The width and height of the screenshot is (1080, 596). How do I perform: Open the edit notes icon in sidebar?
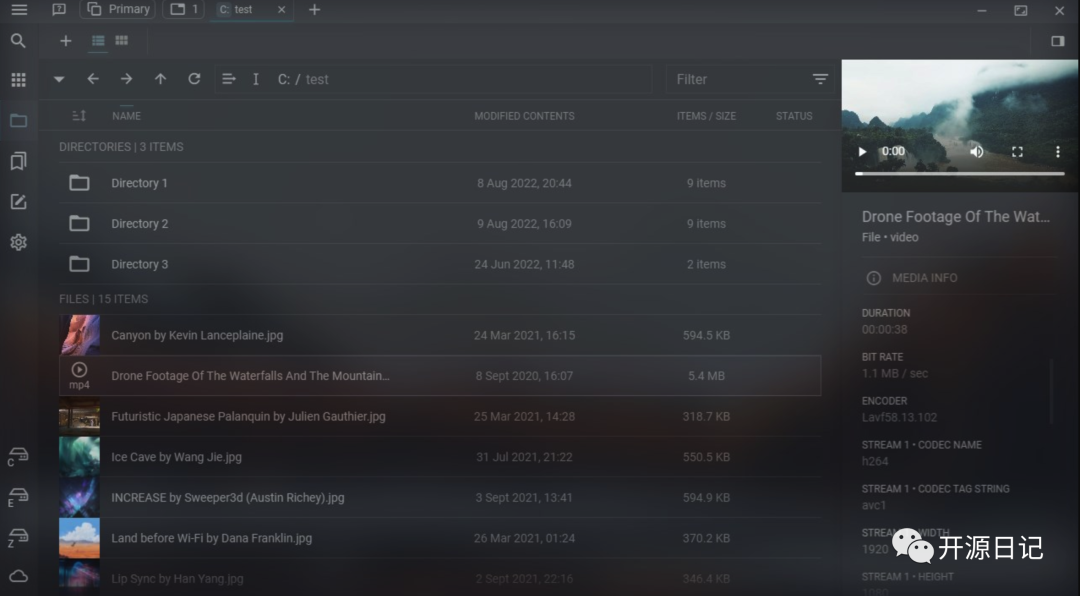click(x=19, y=202)
